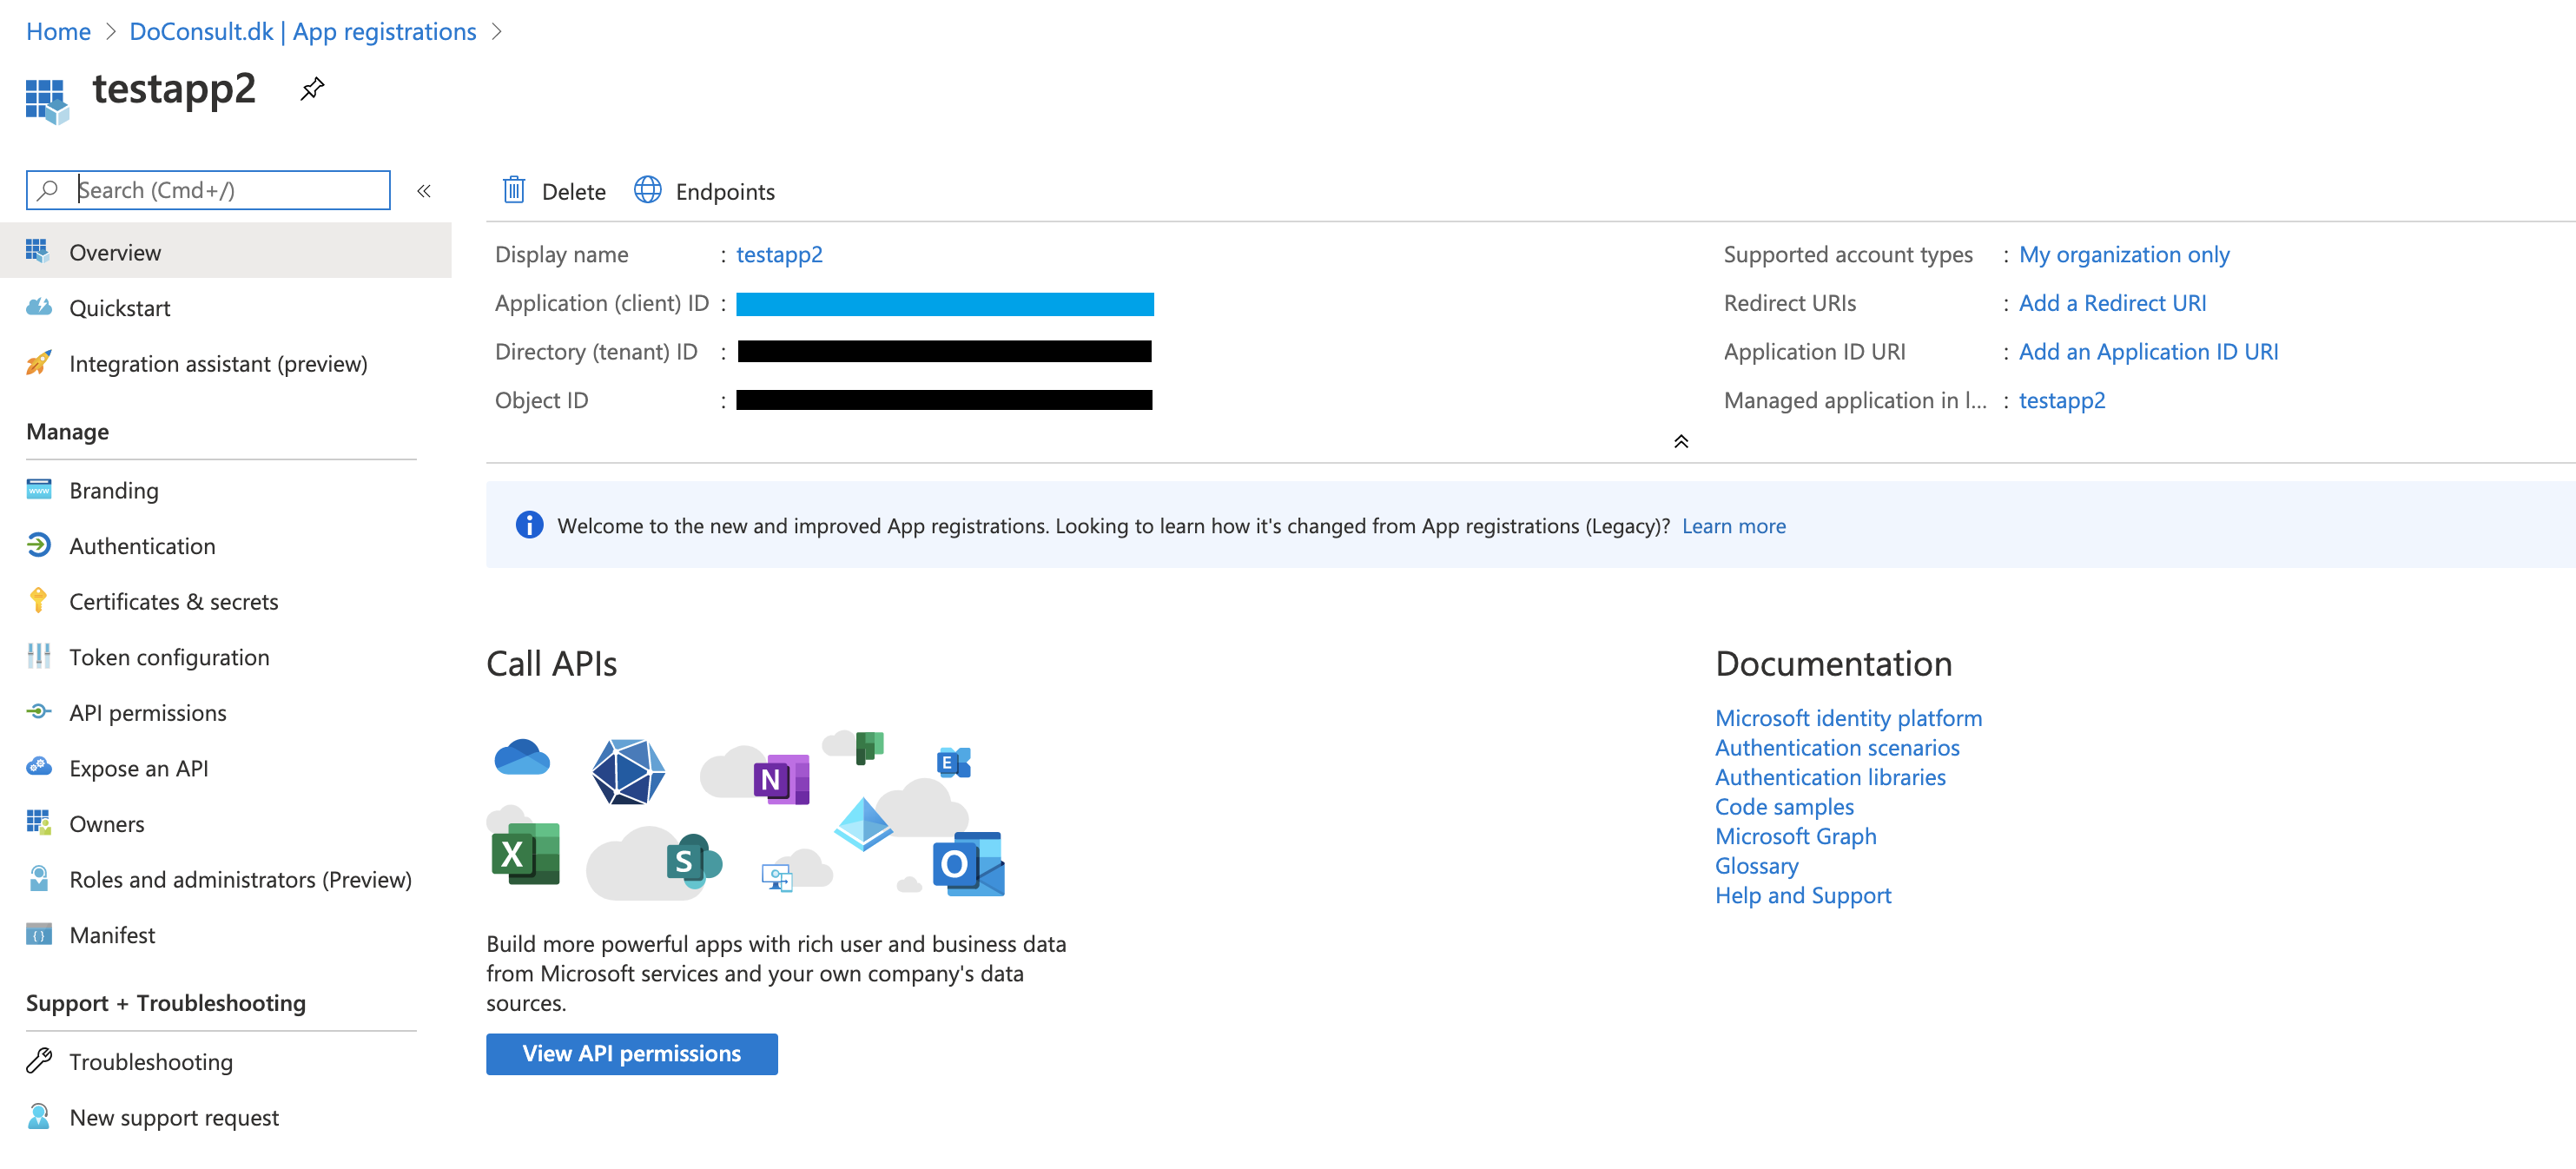Click the search magnifier icon in sidebar
Image resolution: width=2576 pixels, height=1169 pixels.
[47, 190]
